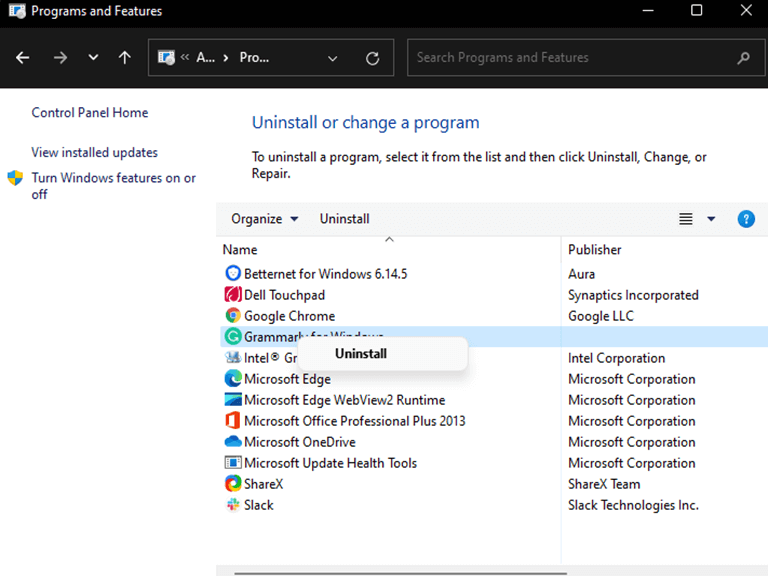Viewport: 768px width, 576px height.
Task: Select the Dell Touchpad icon
Action: click(233, 294)
